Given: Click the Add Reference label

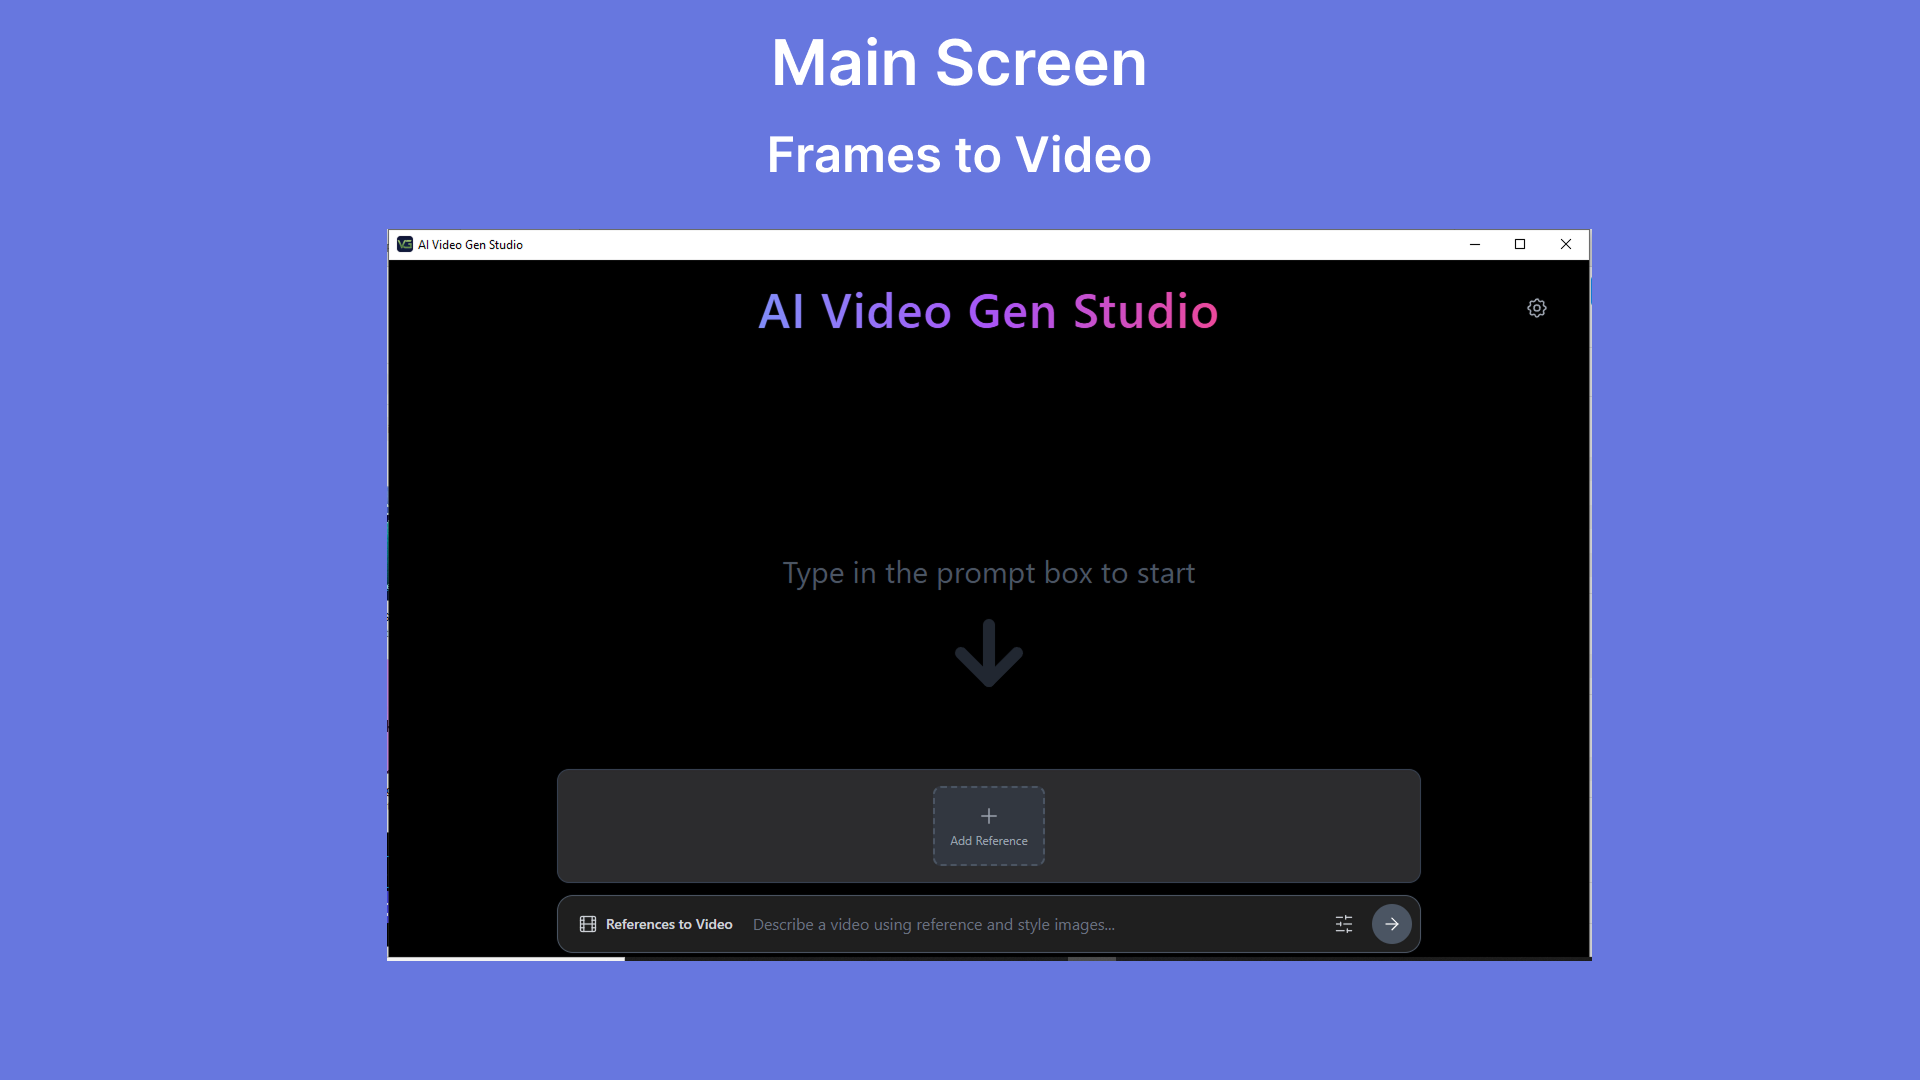Looking at the screenshot, I should click(989, 841).
